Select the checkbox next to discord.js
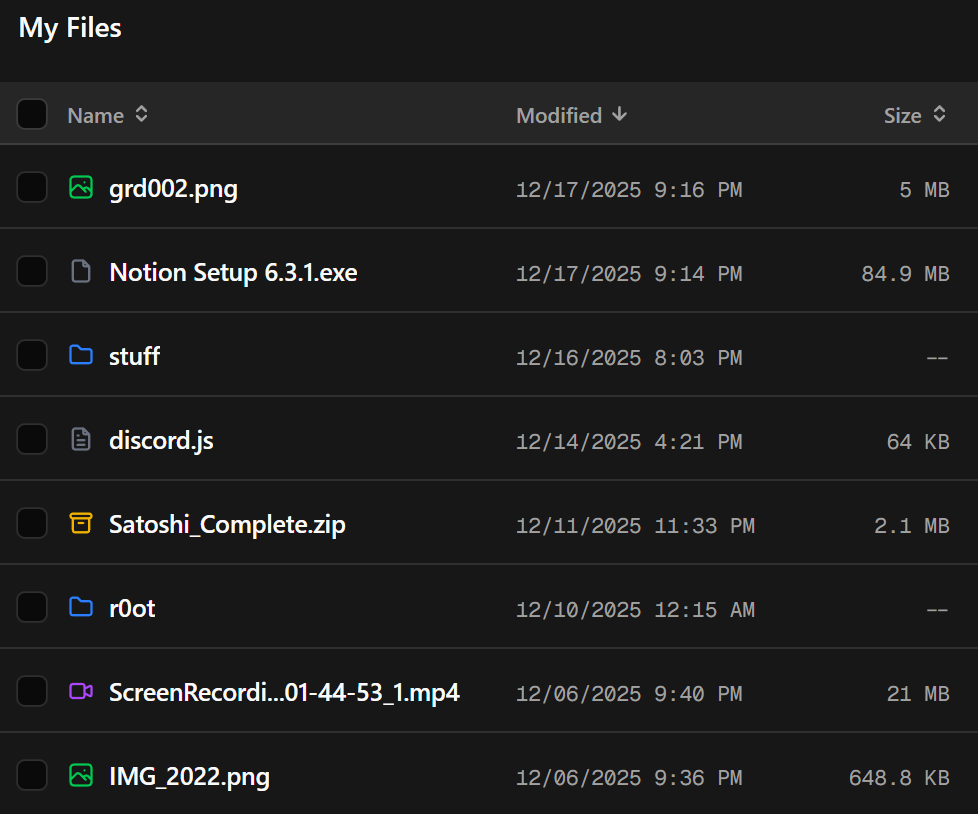The image size is (978, 814). point(32,439)
